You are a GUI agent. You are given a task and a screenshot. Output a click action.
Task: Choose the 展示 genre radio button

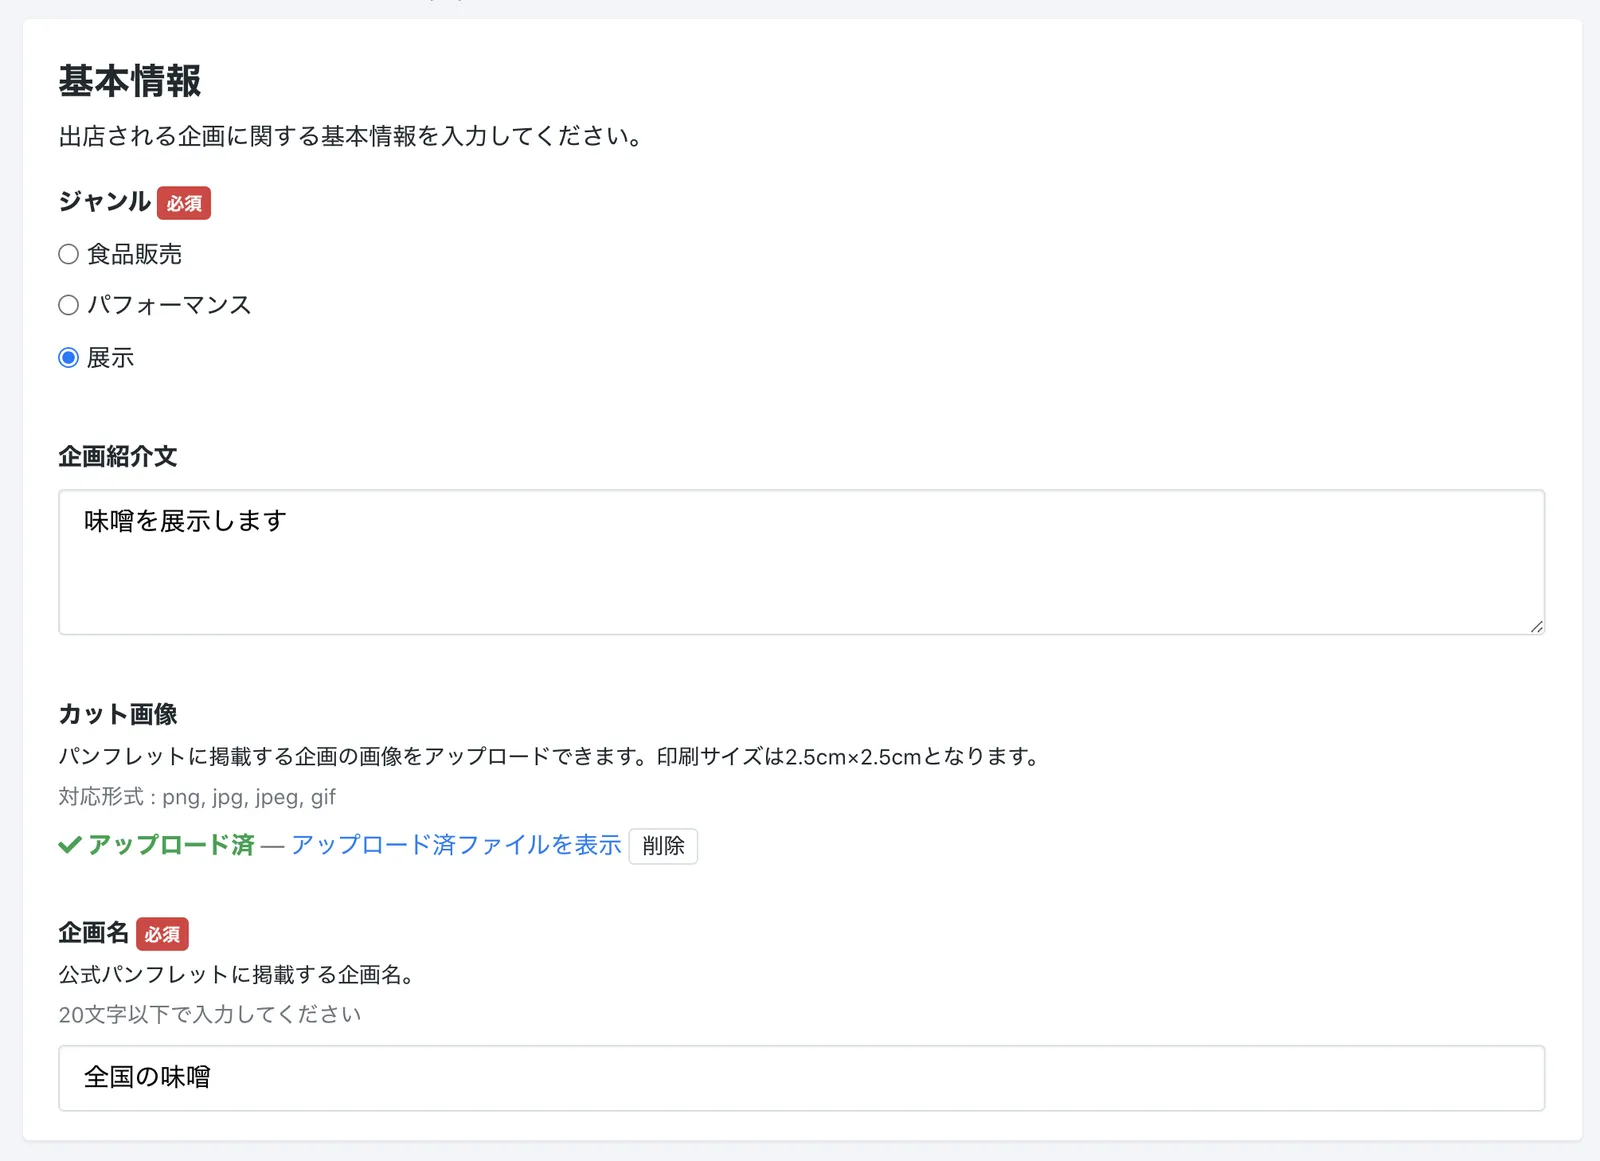point(68,357)
